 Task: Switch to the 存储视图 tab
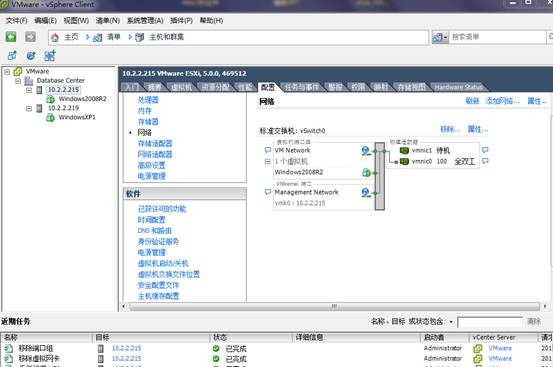[411, 87]
